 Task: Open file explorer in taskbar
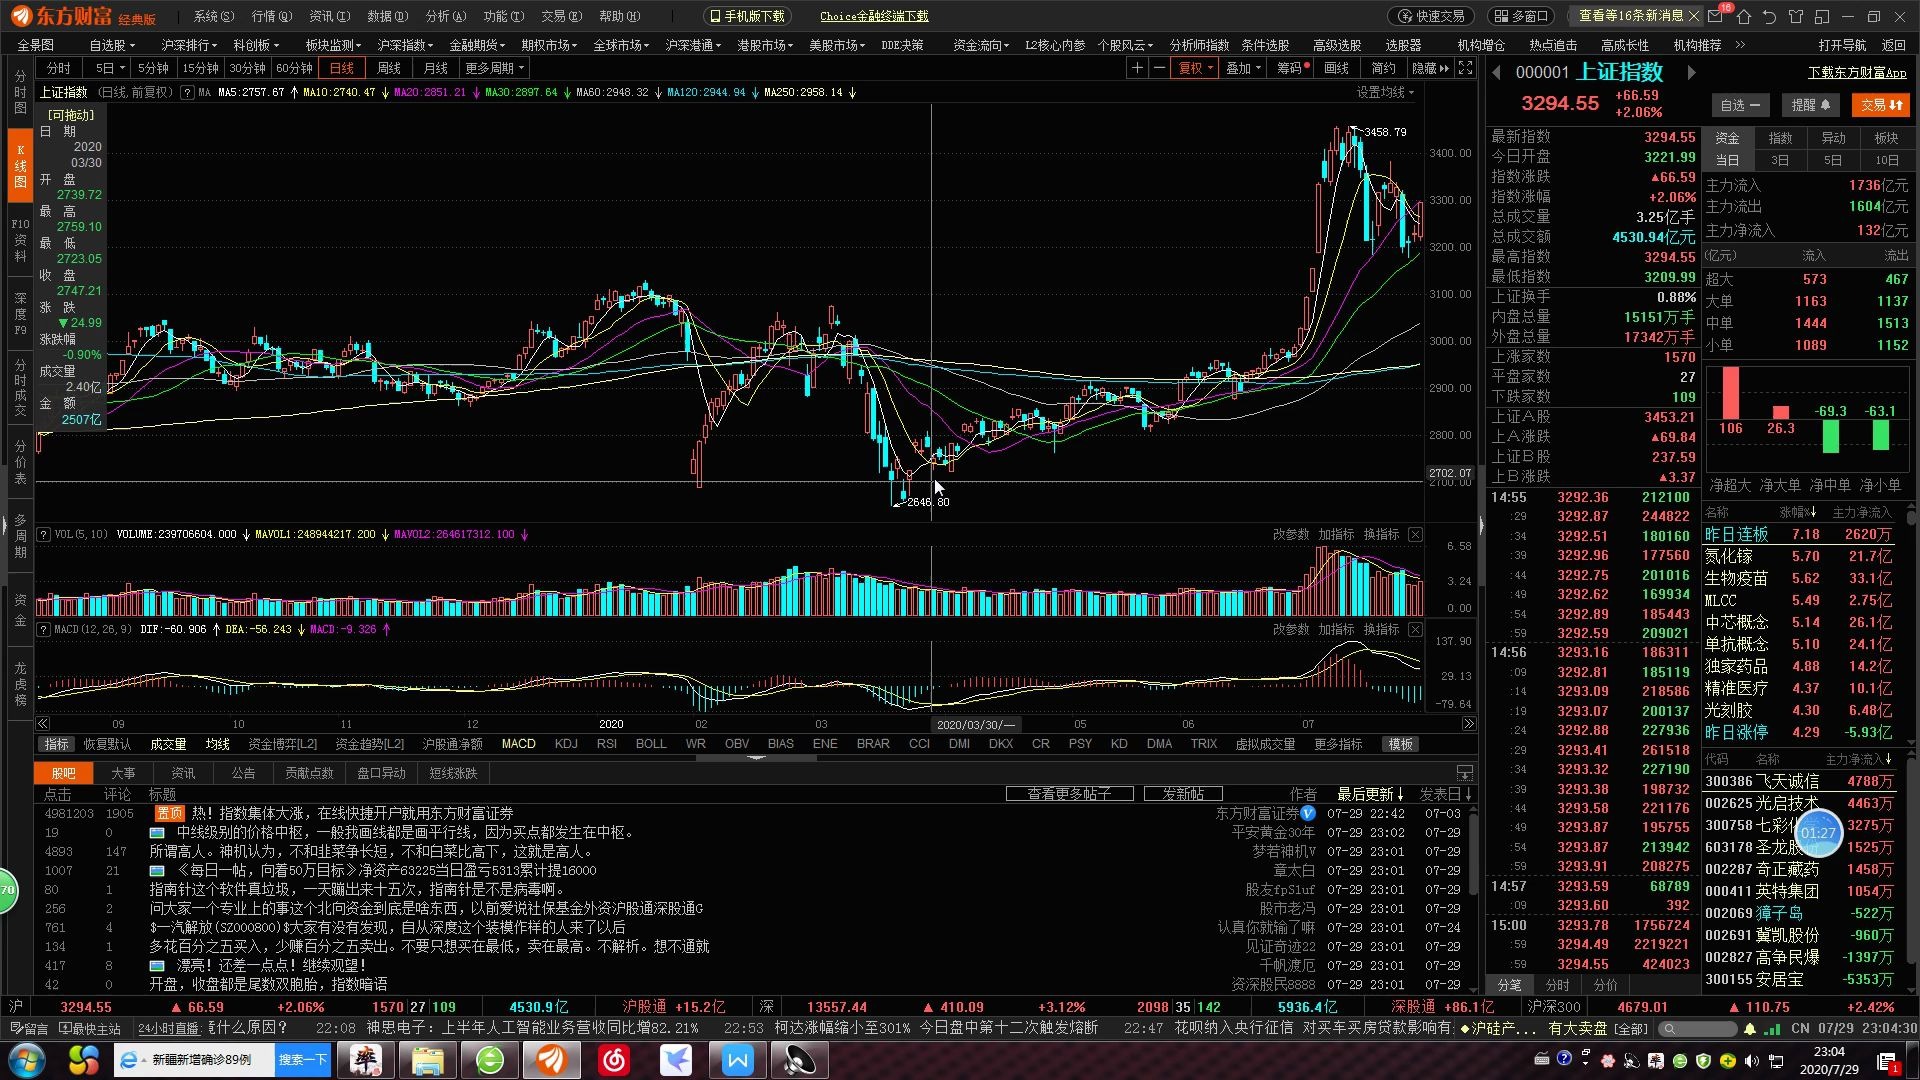pyautogui.click(x=427, y=1060)
